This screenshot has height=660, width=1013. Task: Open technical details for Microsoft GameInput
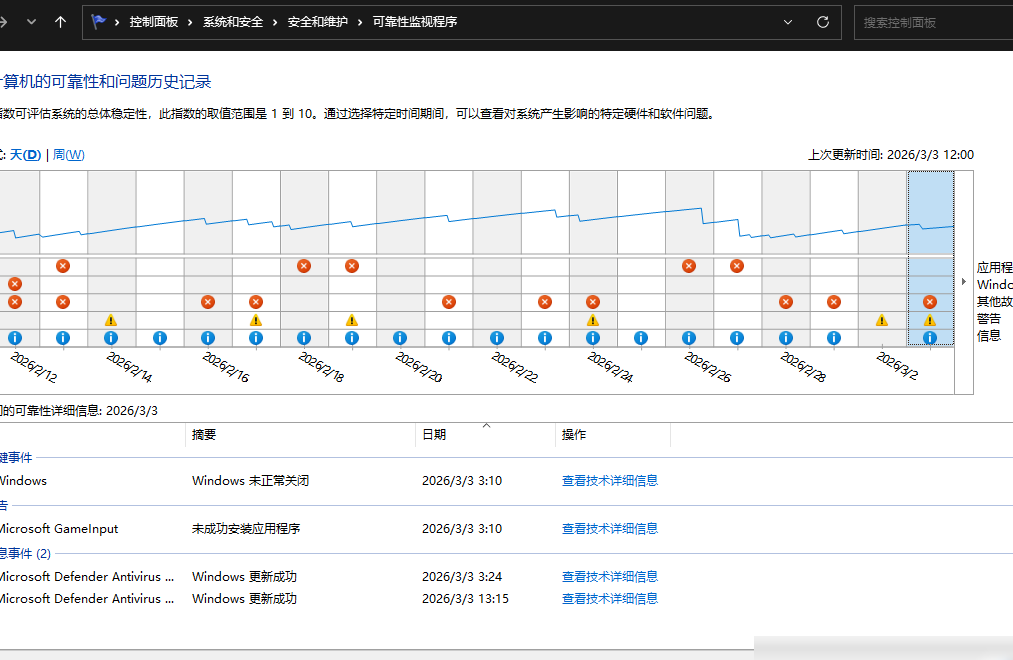point(610,528)
